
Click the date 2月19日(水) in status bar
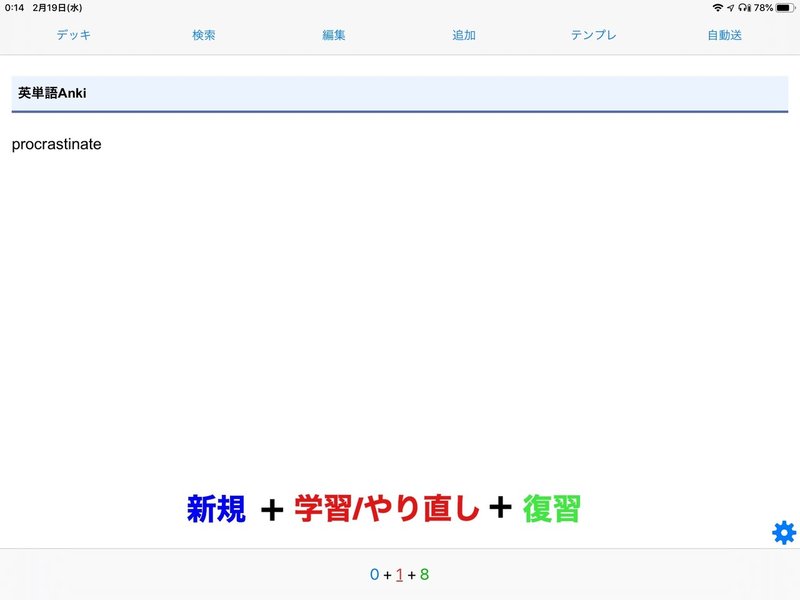pos(57,8)
